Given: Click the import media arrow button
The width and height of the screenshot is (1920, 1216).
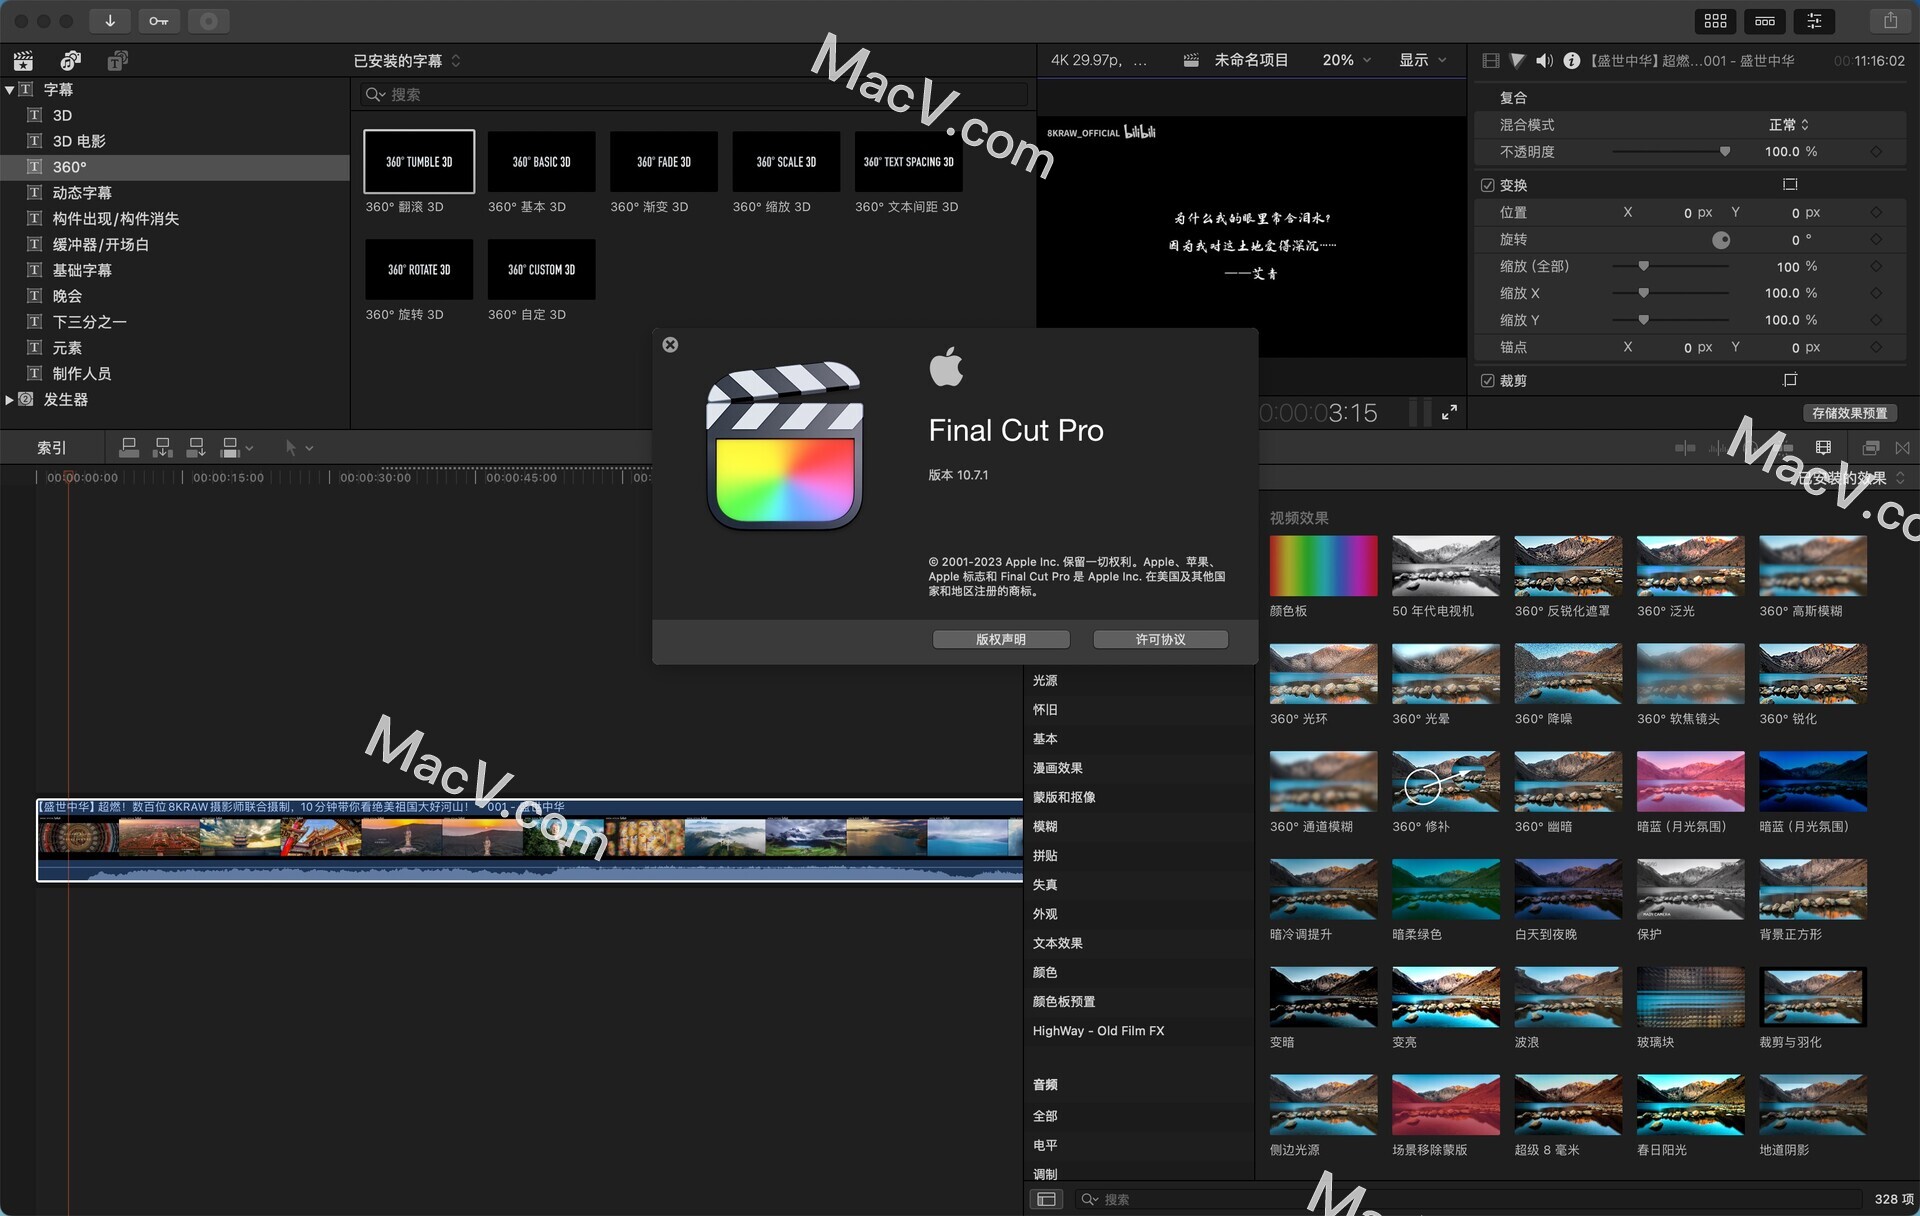Looking at the screenshot, I should [x=110, y=21].
